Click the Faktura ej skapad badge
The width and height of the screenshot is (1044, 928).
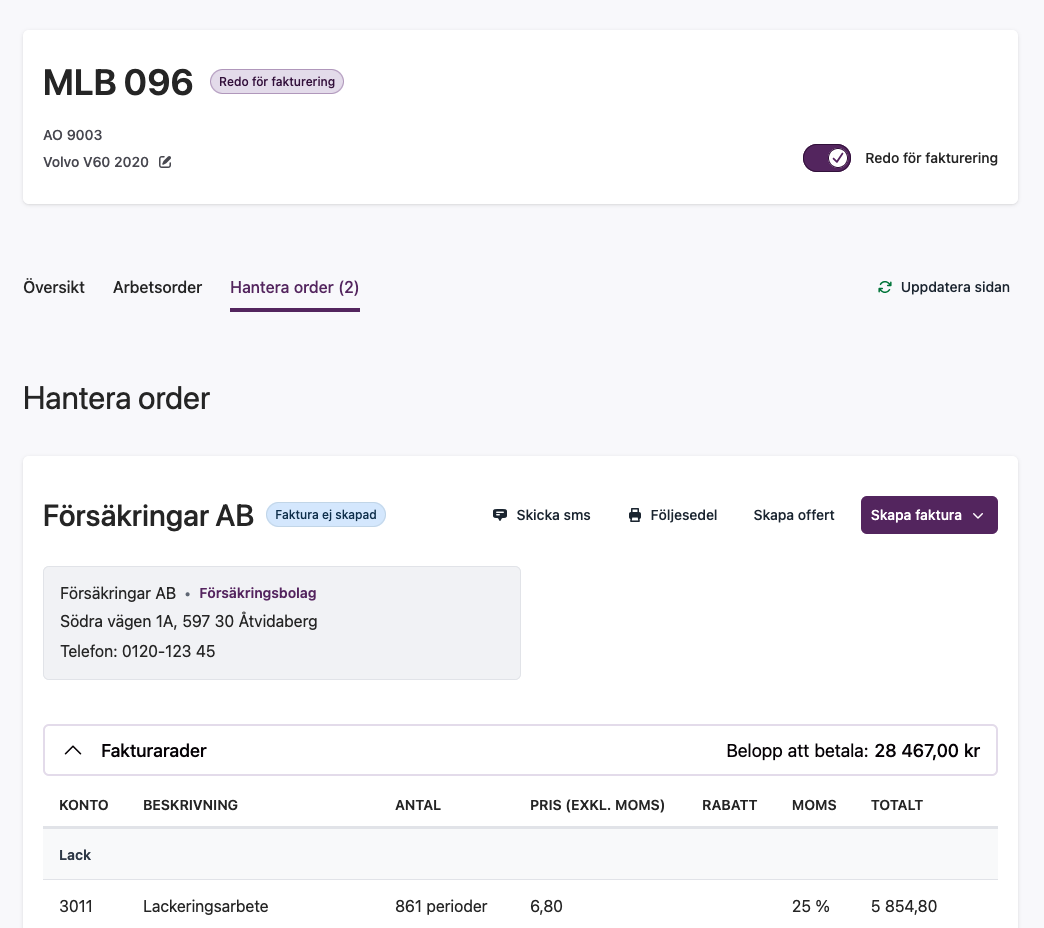point(326,514)
